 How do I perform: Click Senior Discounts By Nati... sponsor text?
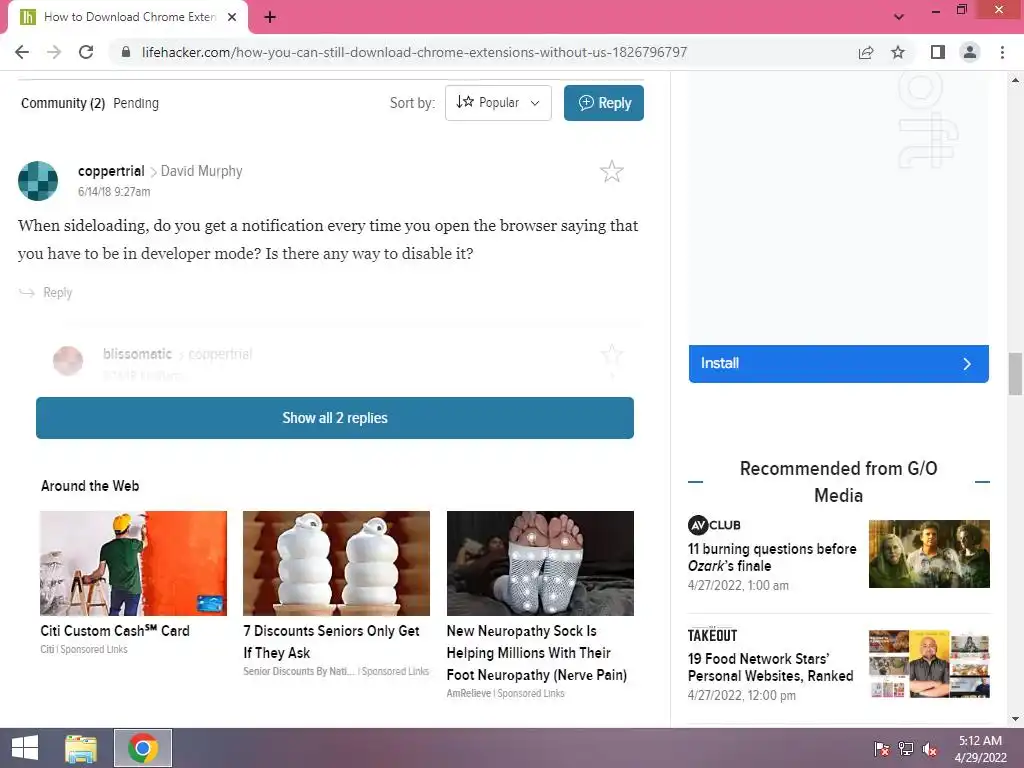(300, 671)
